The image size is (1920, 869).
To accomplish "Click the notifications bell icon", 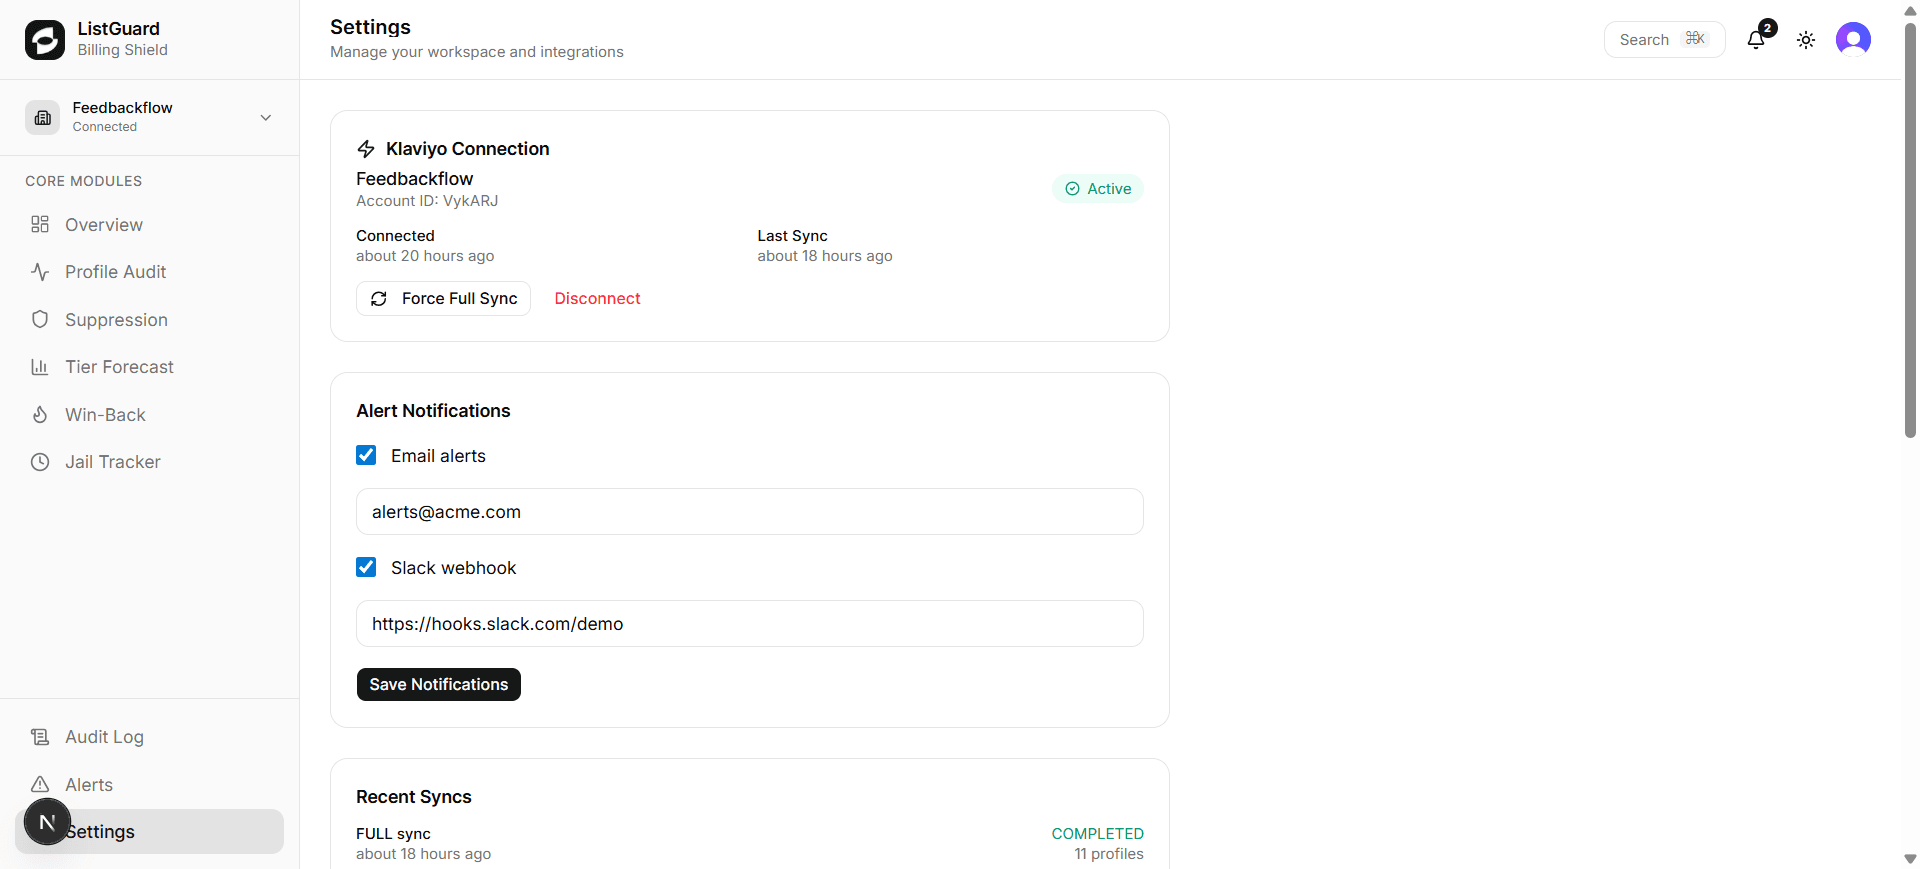I will (1756, 40).
